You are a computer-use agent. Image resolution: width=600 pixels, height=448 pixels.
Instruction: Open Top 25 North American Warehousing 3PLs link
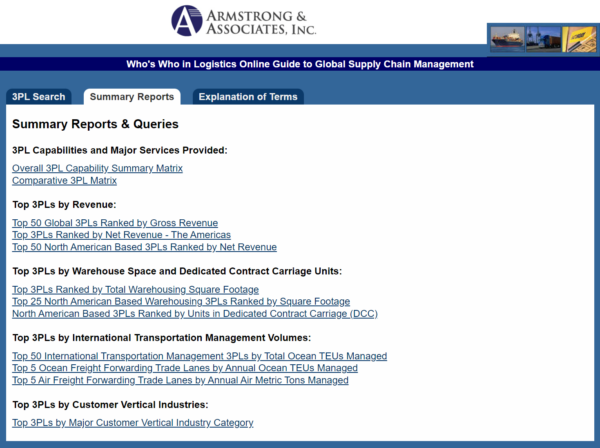point(181,301)
